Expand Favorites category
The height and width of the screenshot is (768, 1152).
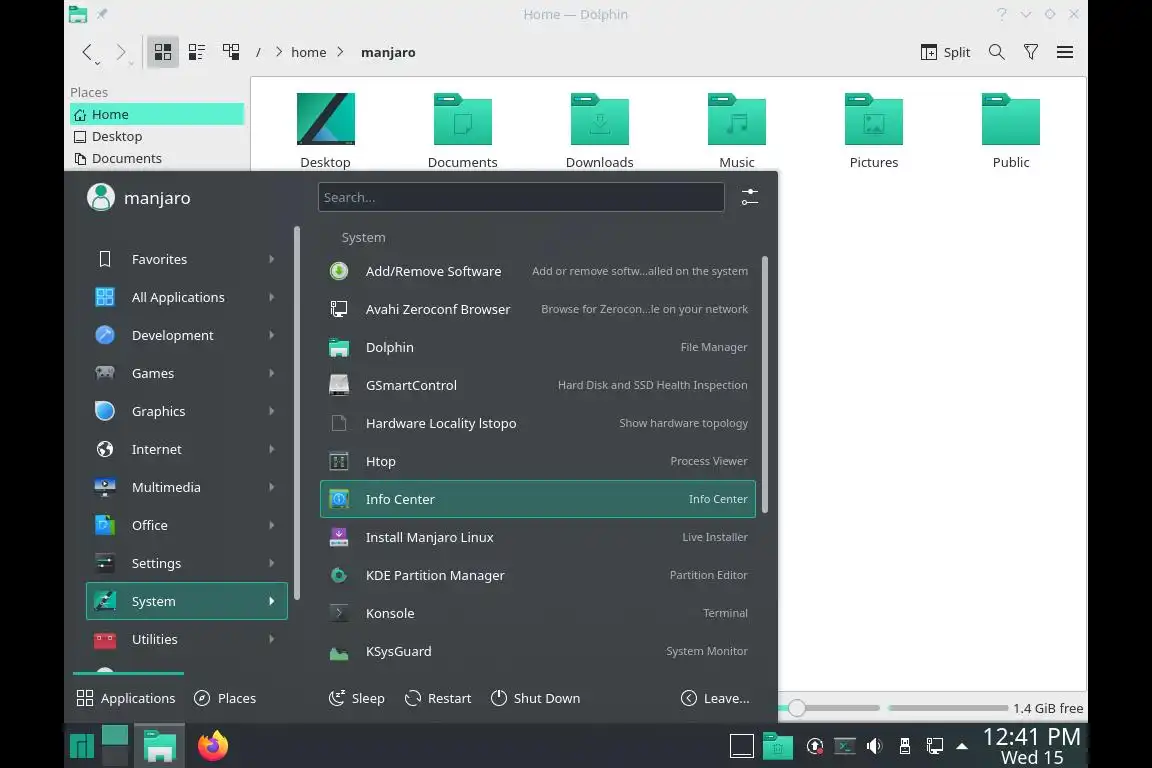tap(187, 259)
